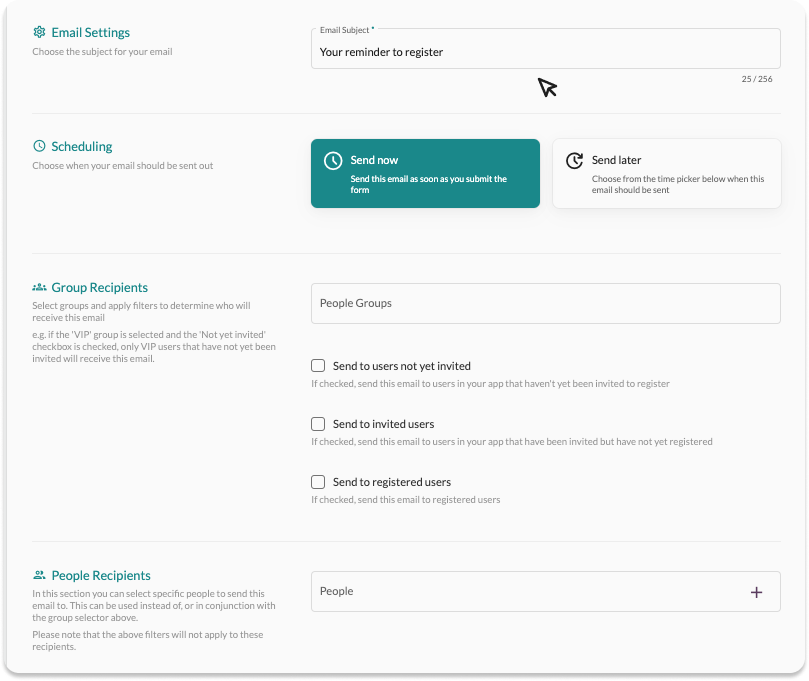Select the Send now scheduling option

(x=425, y=173)
